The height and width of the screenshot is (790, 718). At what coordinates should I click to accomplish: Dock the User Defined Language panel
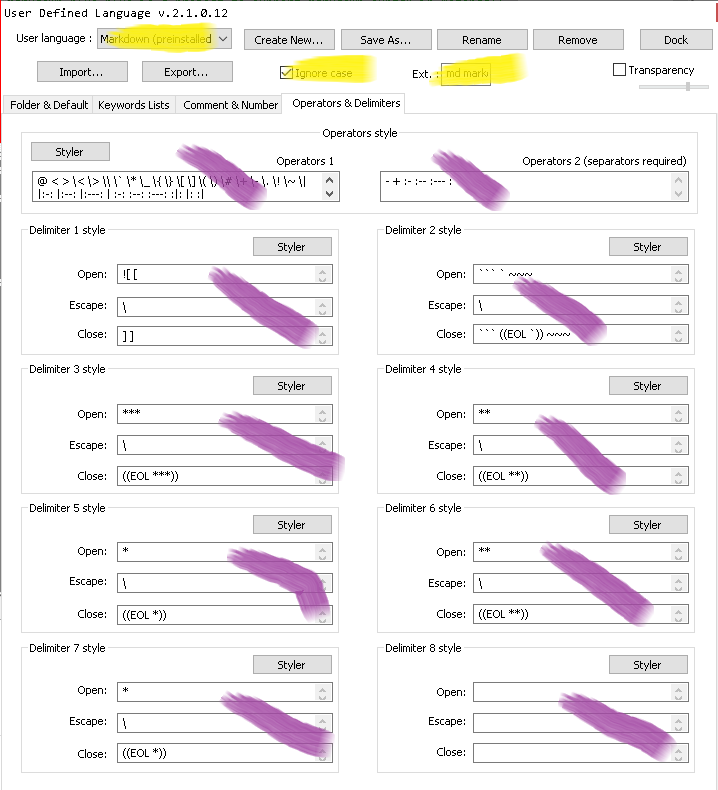point(676,40)
